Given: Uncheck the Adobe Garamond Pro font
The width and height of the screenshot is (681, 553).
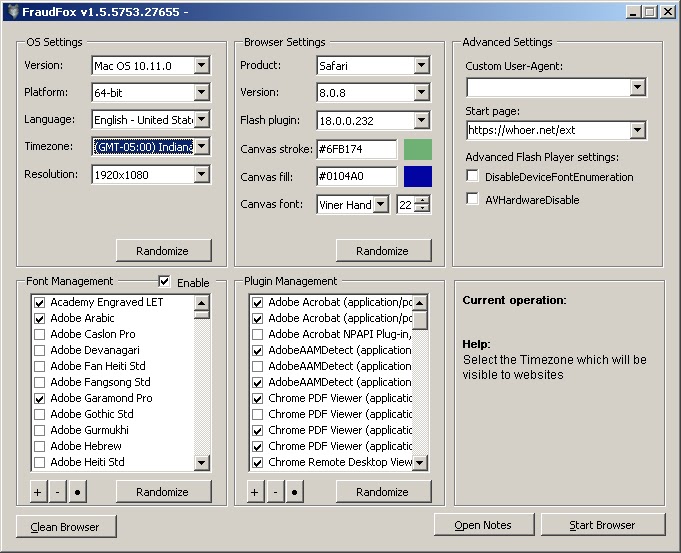Looking at the screenshot, I should [x=40, y=398].
